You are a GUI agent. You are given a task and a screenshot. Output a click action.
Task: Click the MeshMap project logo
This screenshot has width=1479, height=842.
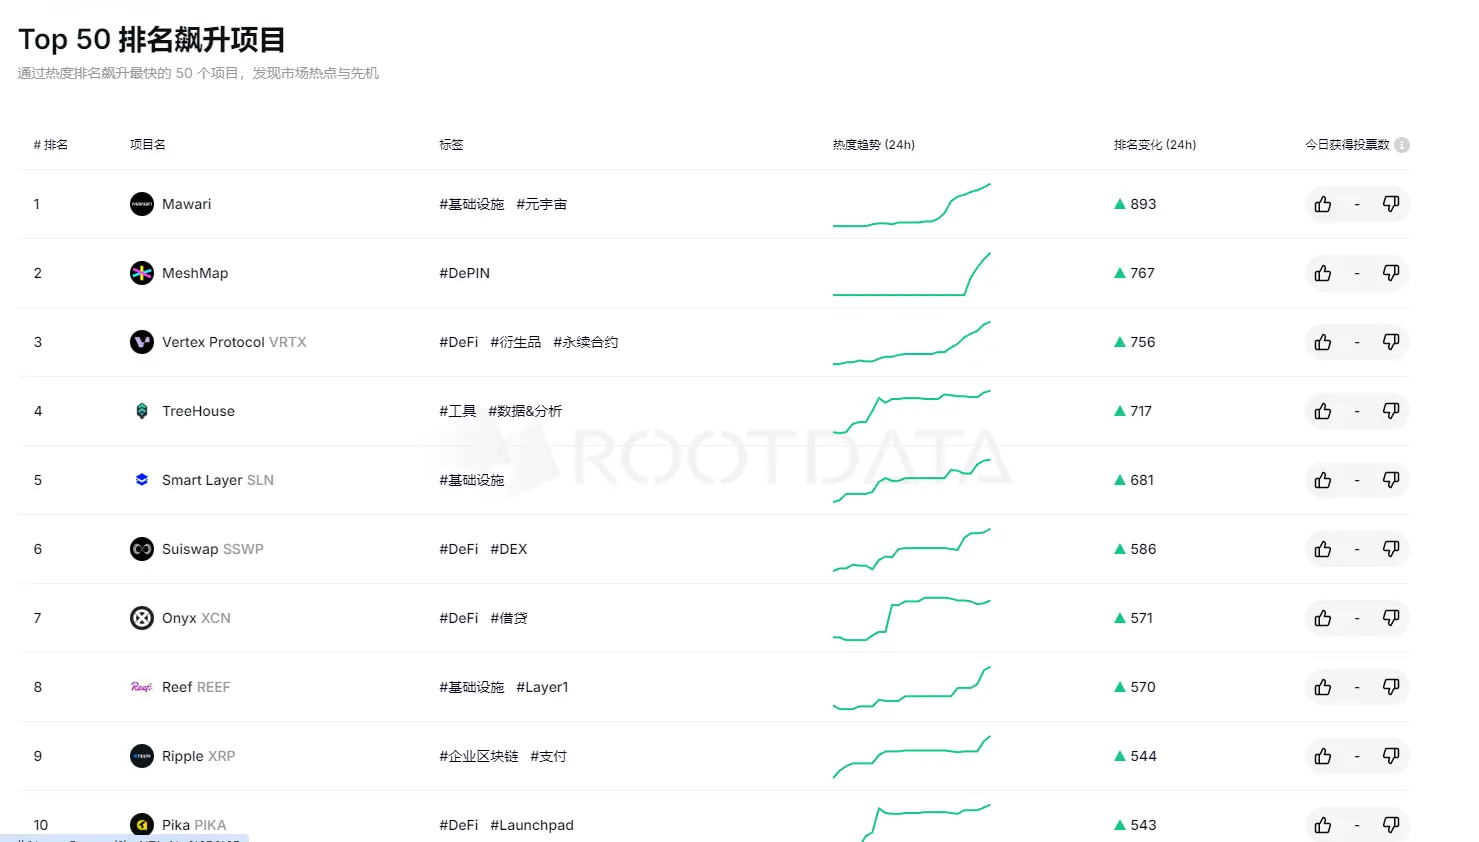(x=141, y=272)
